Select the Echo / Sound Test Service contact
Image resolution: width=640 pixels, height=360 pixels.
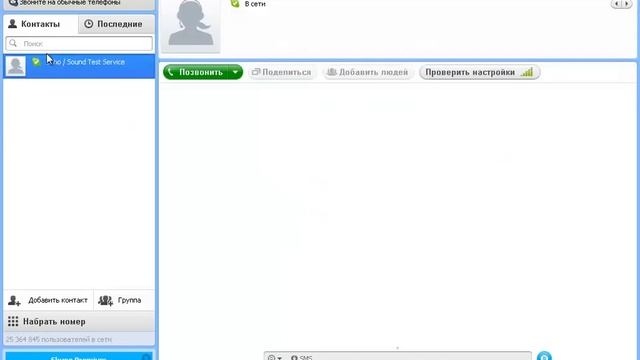point(79,66)
